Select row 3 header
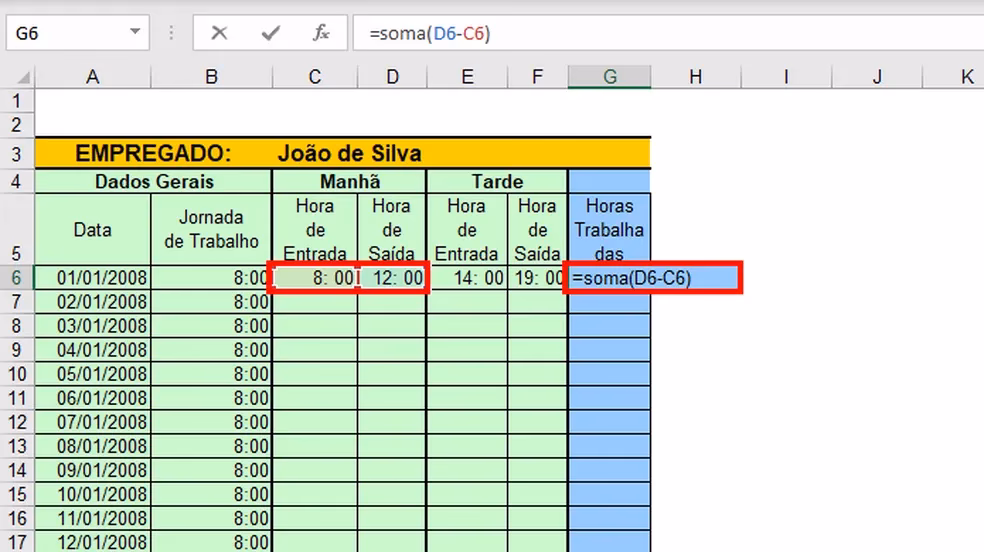This screenshot has height=552, width=984. pos(17,154)
